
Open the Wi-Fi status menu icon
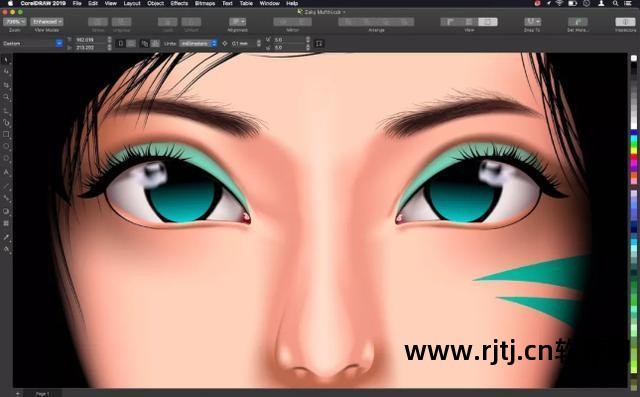coord(559,3)
